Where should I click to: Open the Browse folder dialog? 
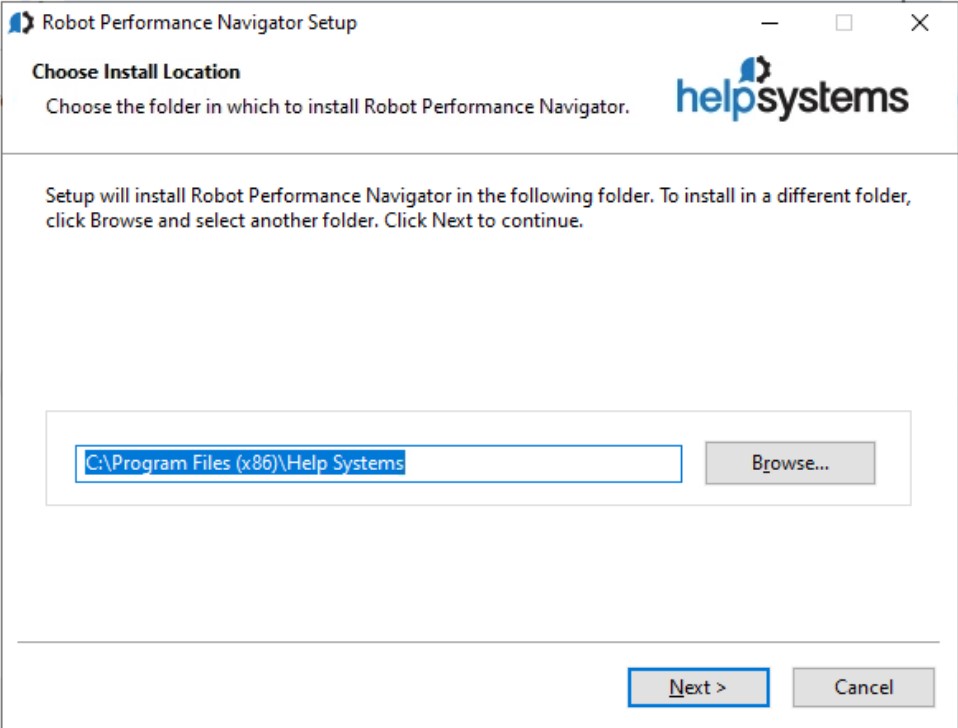pyautogui.click(x=790, y=463)
